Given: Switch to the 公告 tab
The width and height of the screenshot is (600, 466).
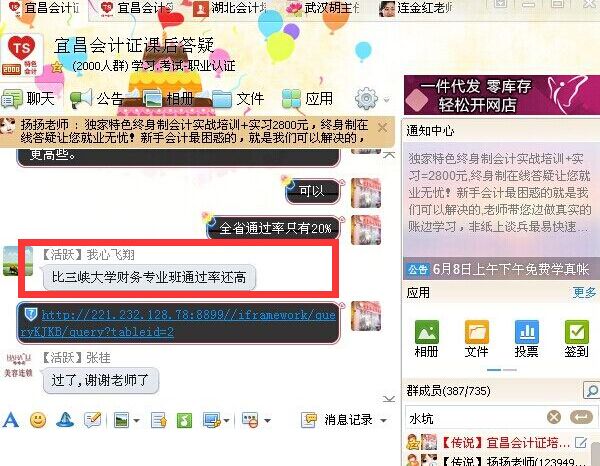Looking at the screenshot, I should 97,98.
